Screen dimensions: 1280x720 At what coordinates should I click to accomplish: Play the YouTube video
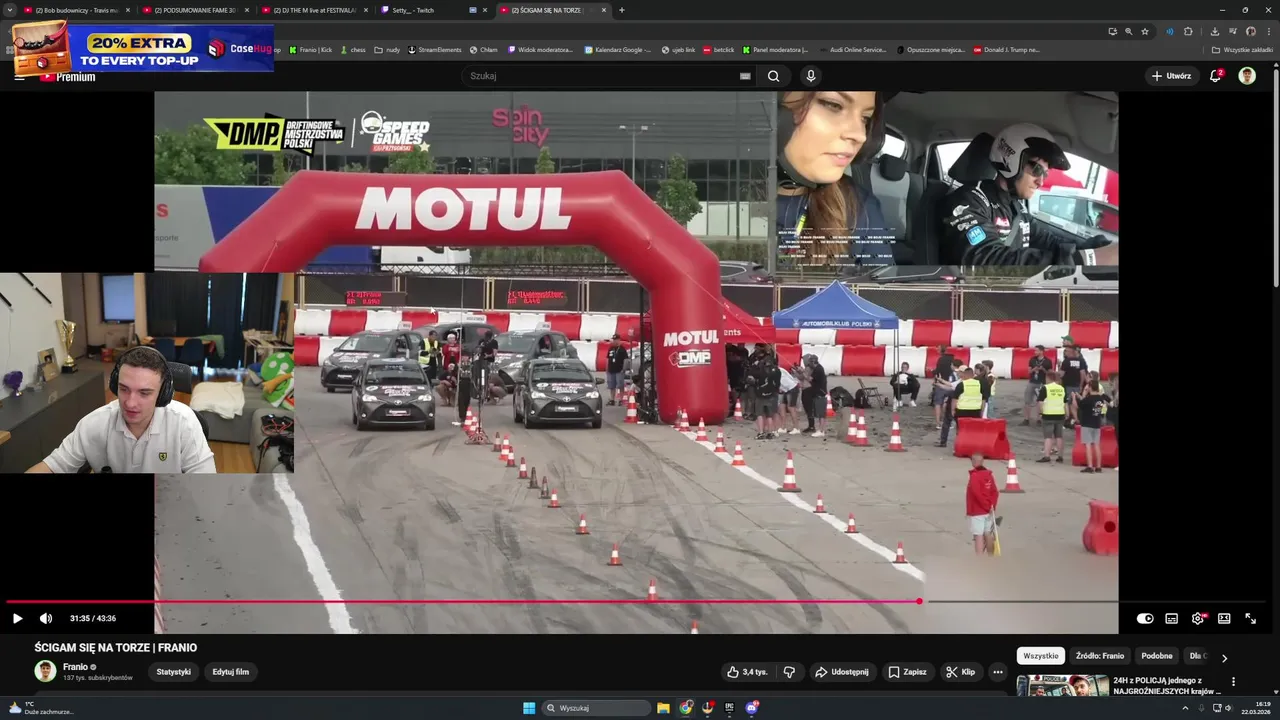tap(17, 619)
